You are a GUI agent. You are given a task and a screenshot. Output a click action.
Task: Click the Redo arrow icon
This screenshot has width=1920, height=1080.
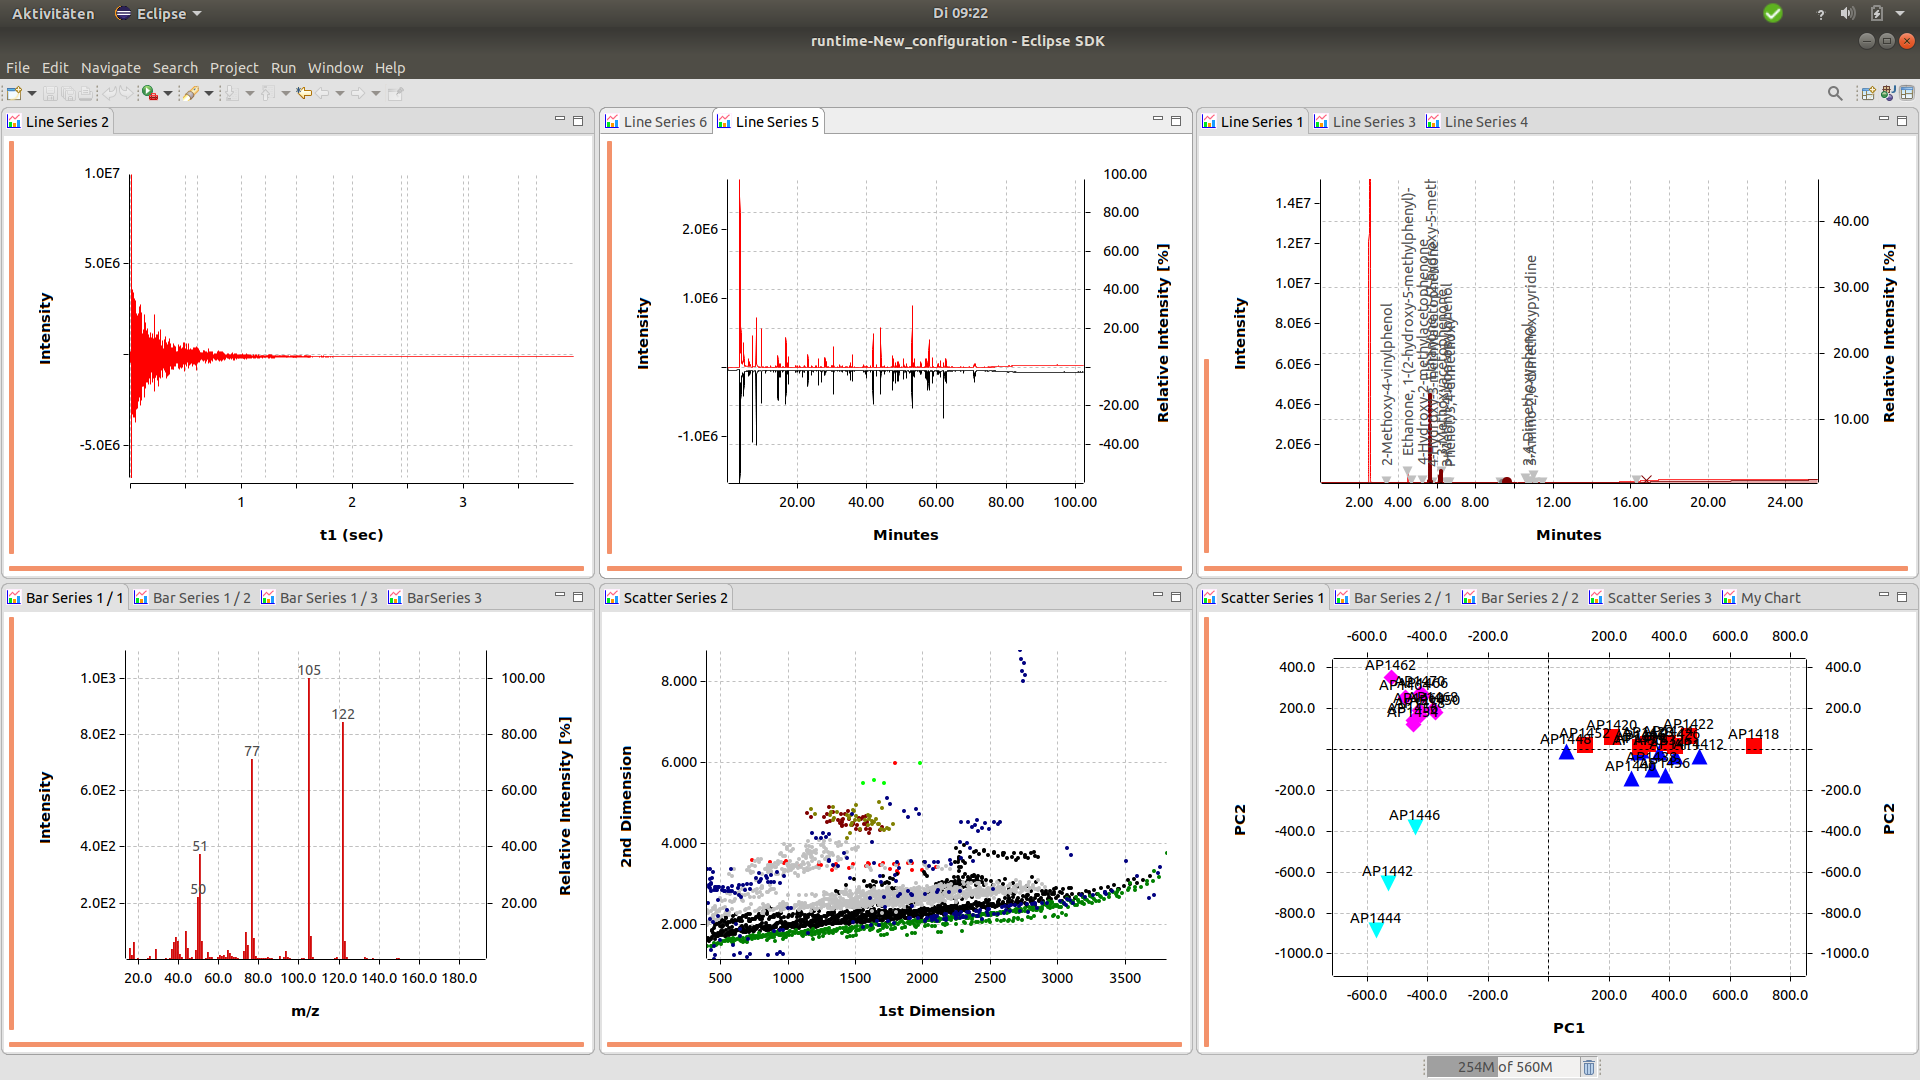click(x=126, y=93)
